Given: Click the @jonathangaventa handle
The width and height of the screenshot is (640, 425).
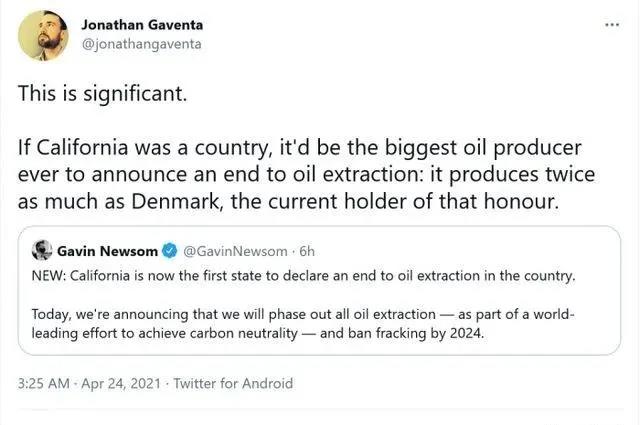Looking at the screenshot, I should pos(139,43).
